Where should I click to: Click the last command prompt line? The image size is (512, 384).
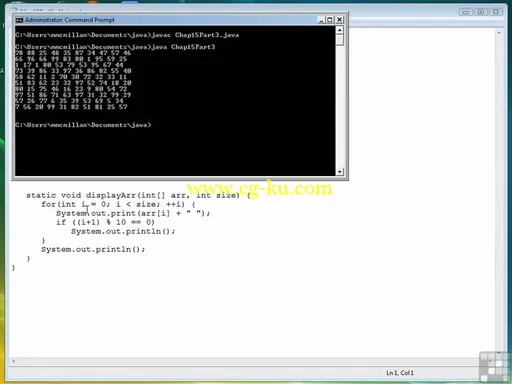[x=83, y=125]
